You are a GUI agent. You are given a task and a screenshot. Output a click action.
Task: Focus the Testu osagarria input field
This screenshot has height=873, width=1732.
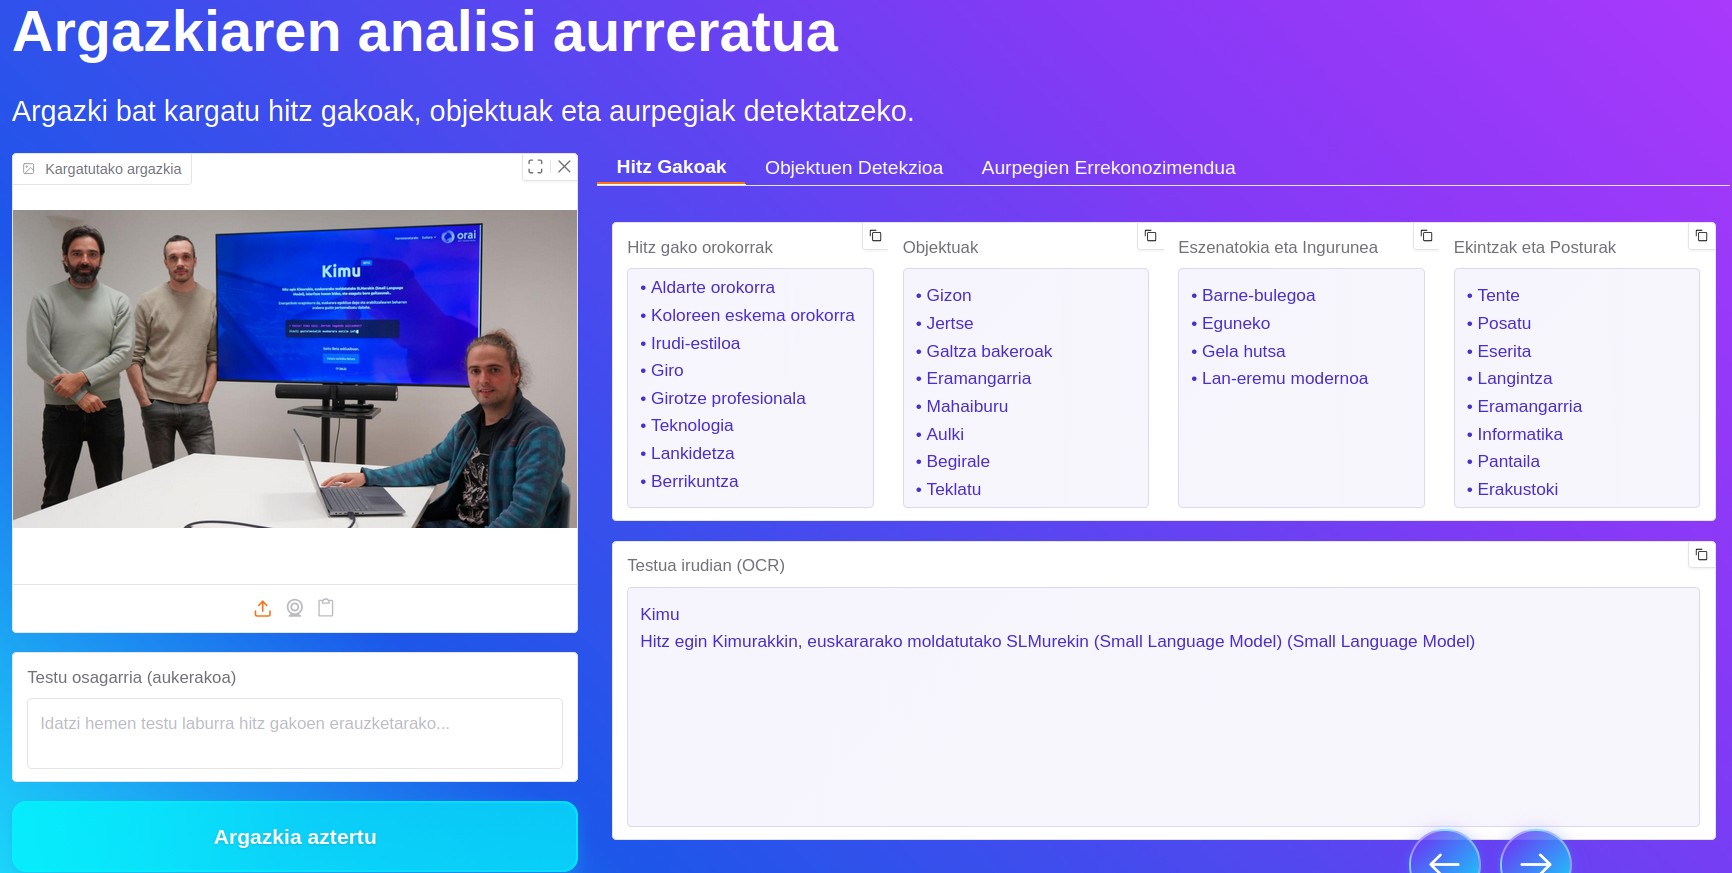coord(295,733)
